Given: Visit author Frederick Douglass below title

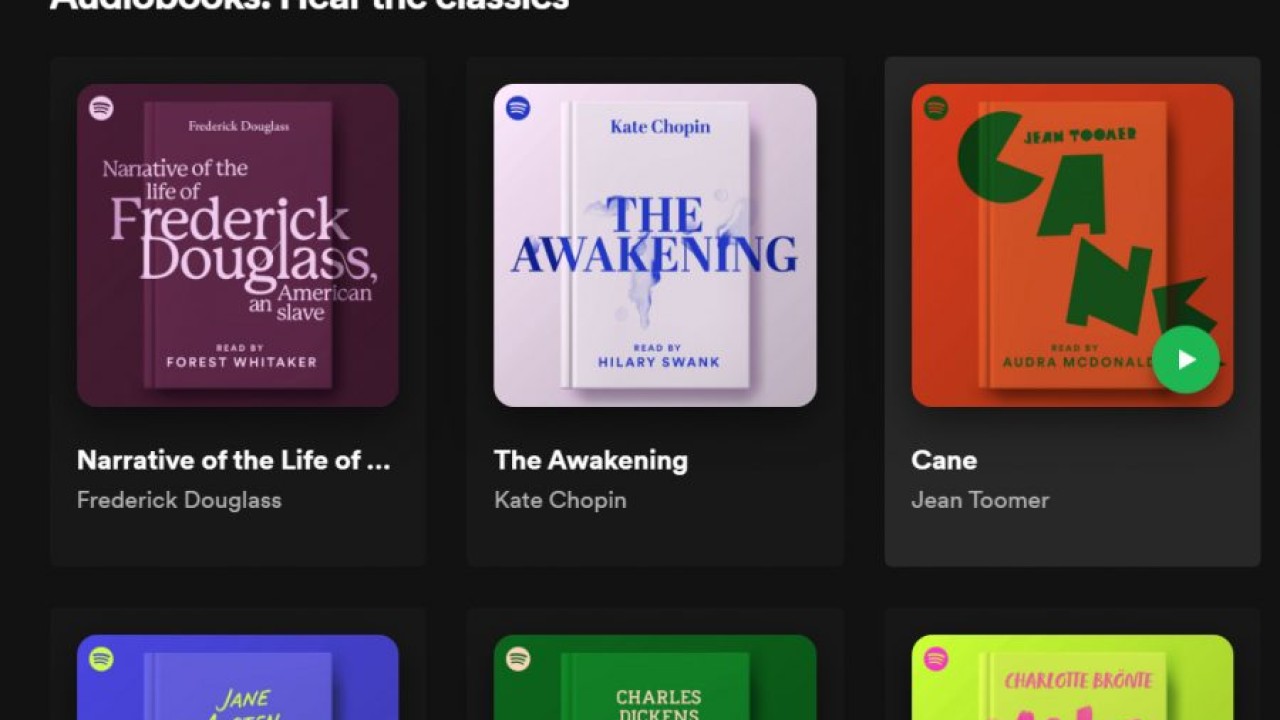Looking at the screenshot, I should (x=179, y=500).
